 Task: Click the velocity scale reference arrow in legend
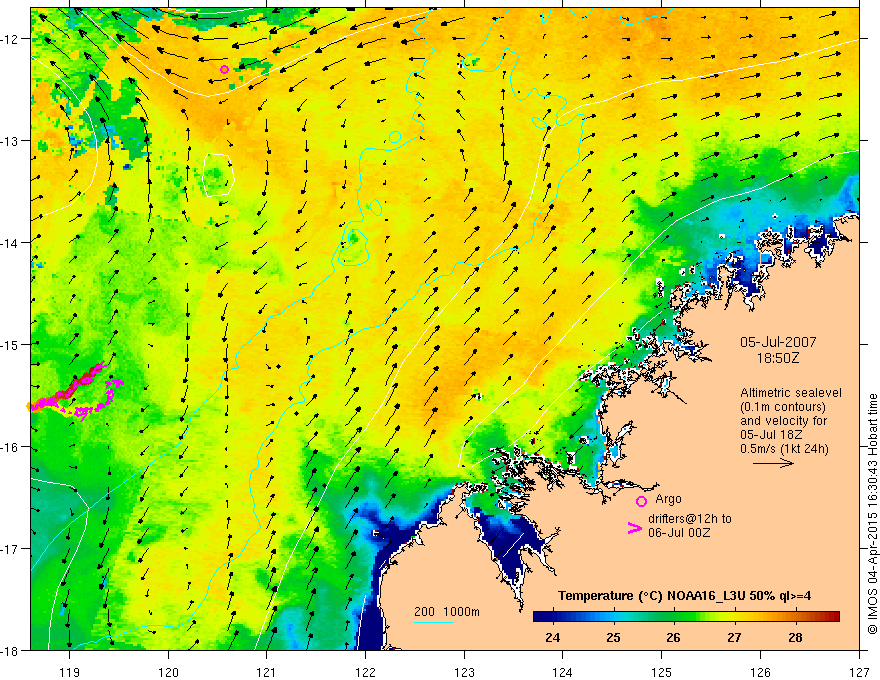773,463
